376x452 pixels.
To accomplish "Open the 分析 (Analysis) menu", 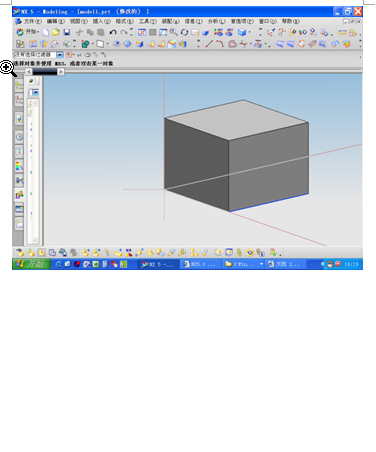I will (x=216, y=21).
